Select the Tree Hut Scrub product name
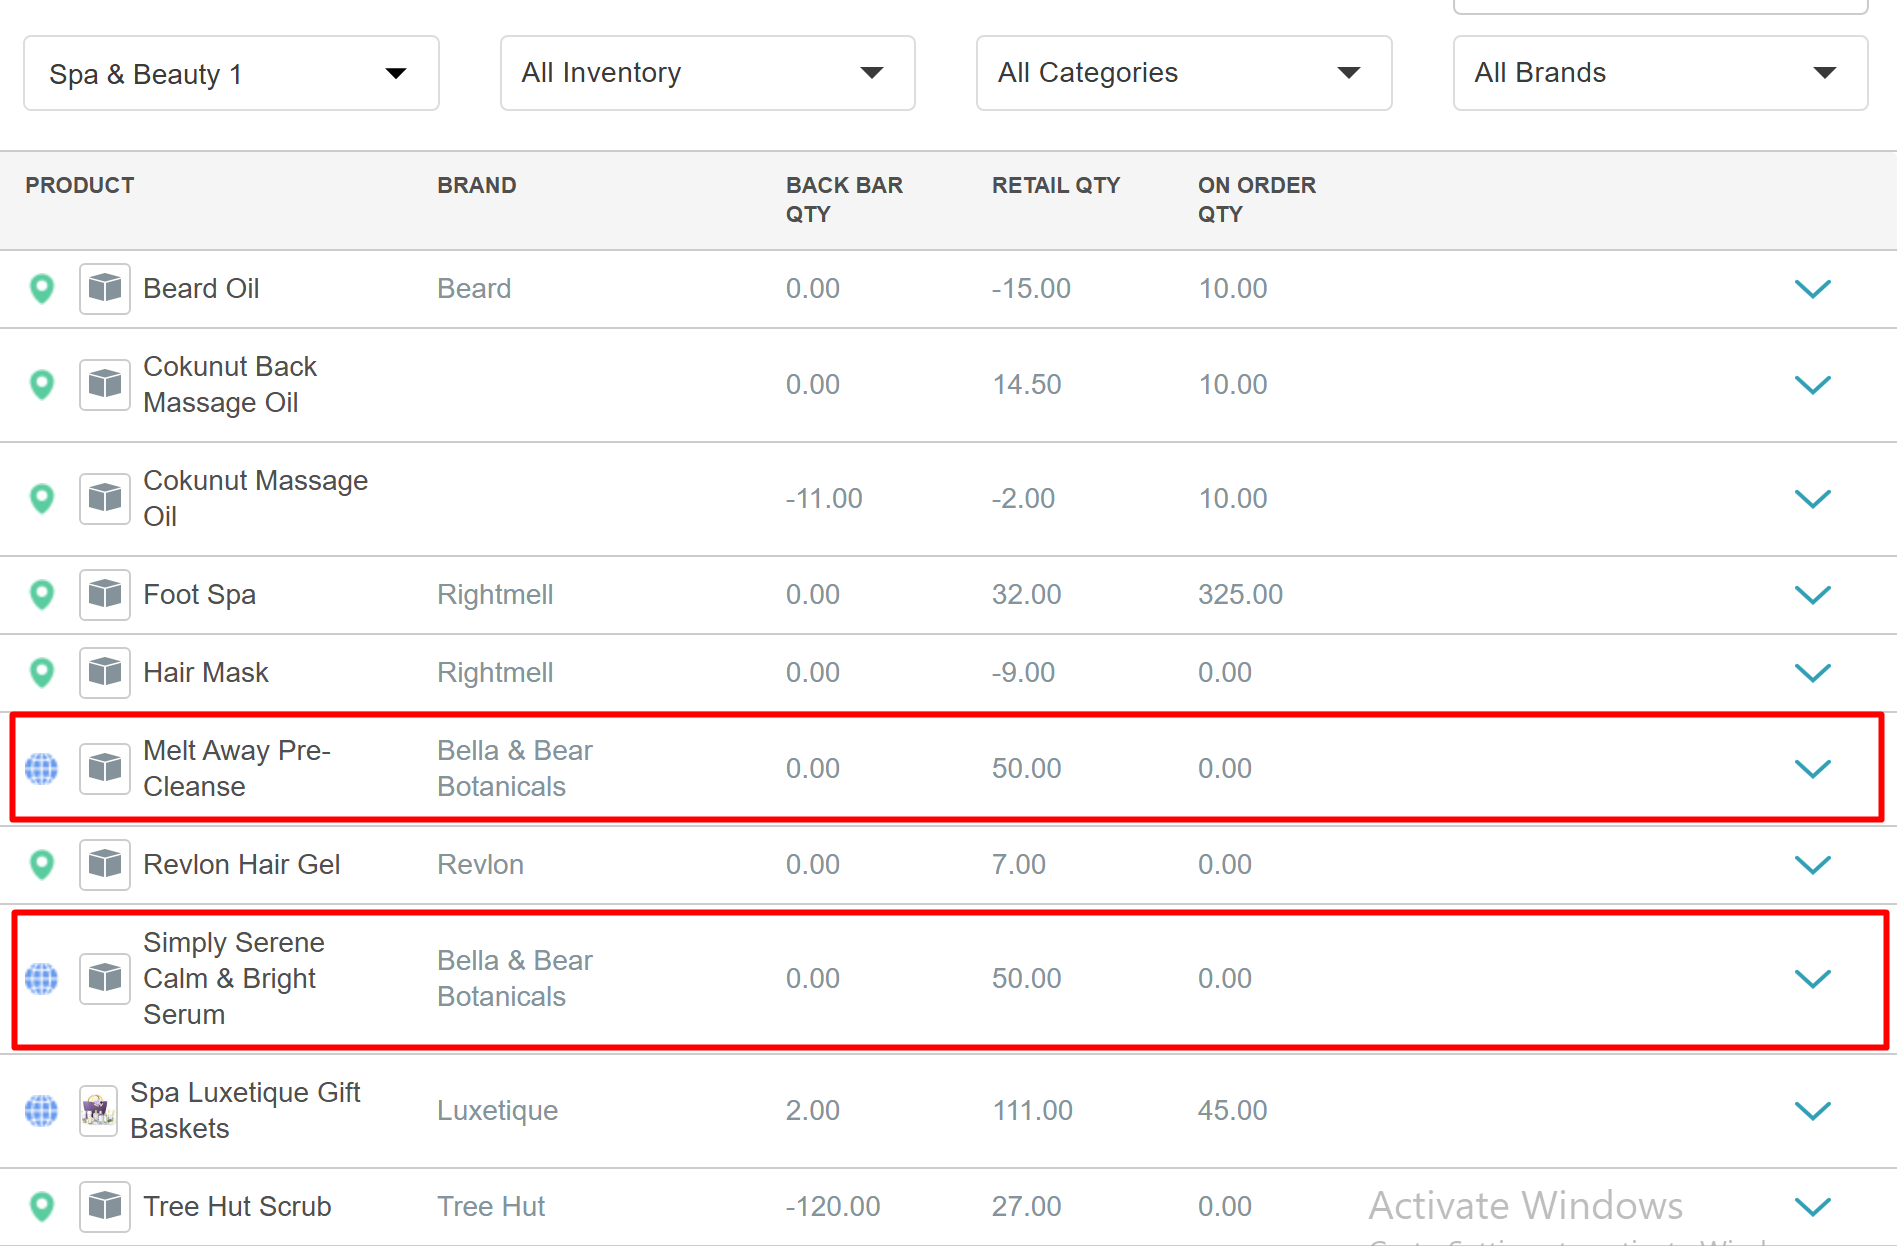Screen dimensions: 1897x1246 pyautogui.click(x=237, y=1207)
